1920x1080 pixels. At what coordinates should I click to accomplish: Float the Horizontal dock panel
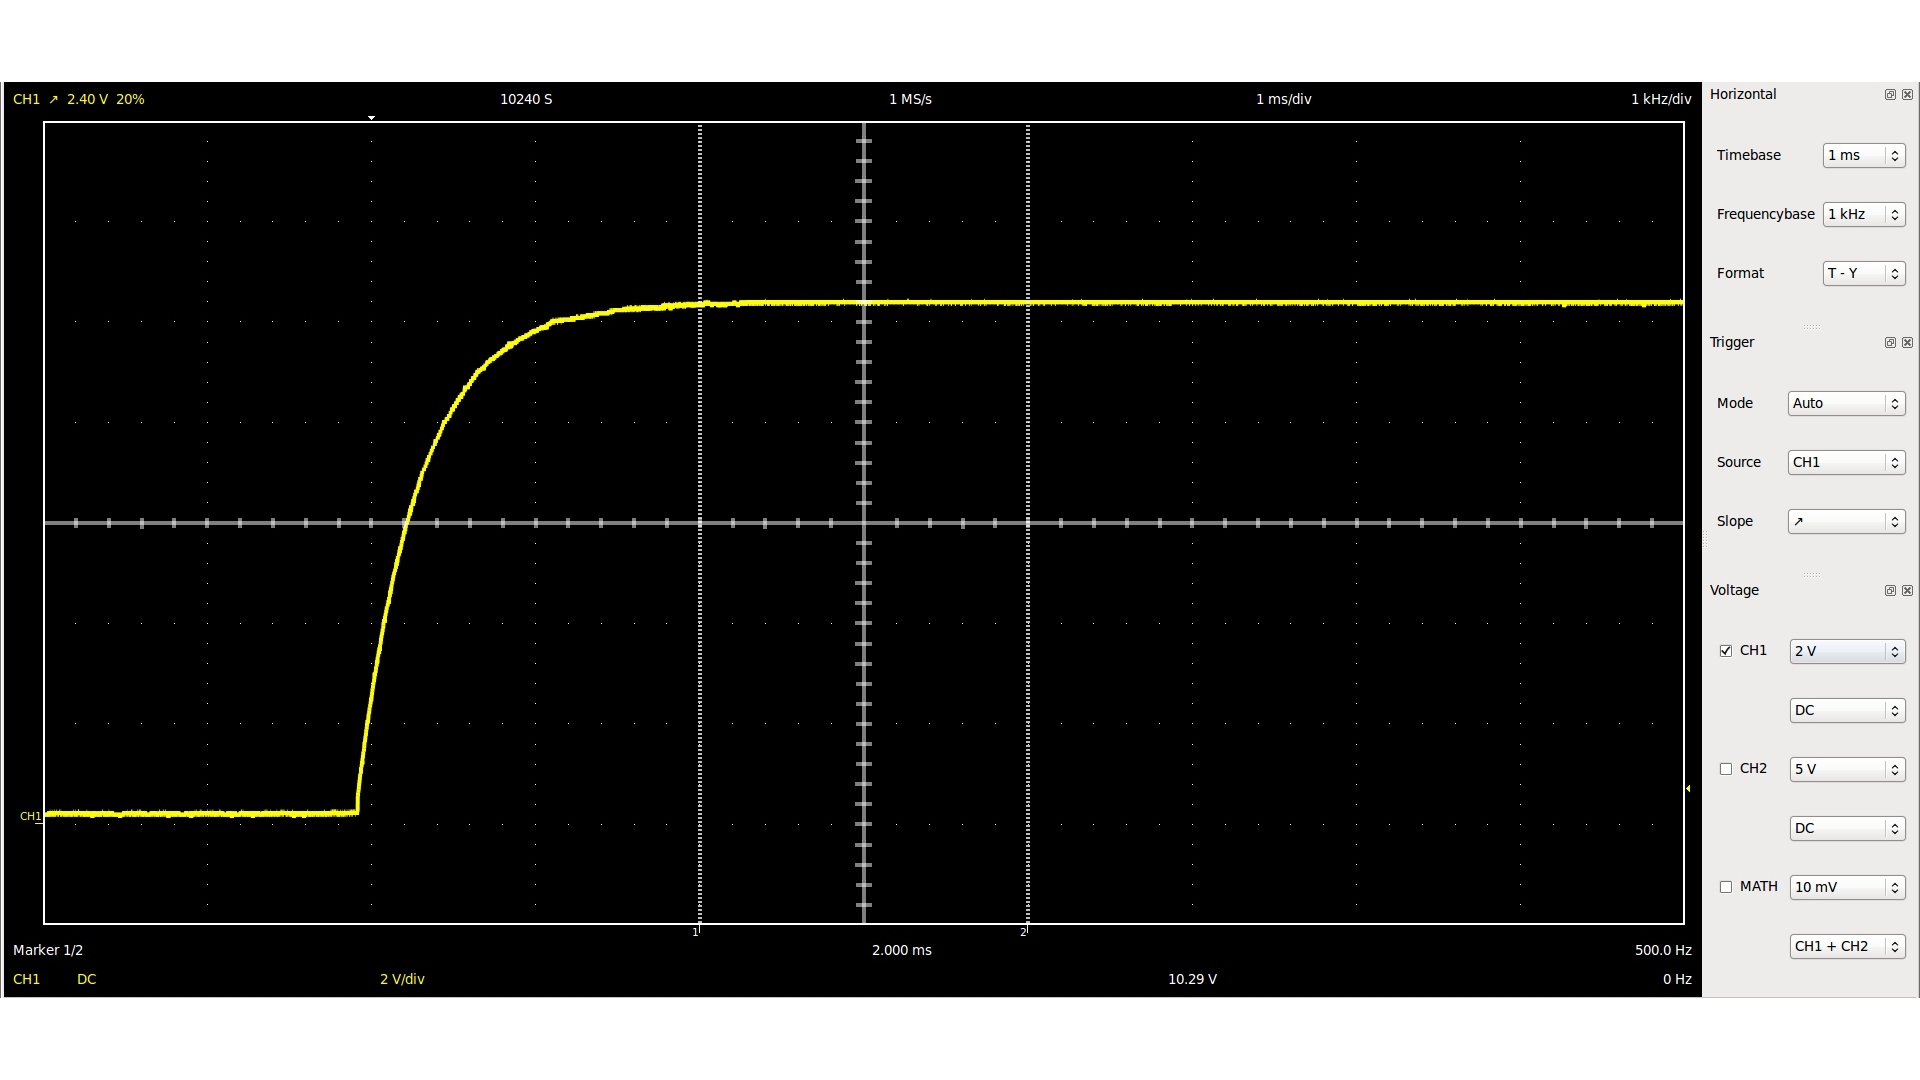(x=1890, y=95)
